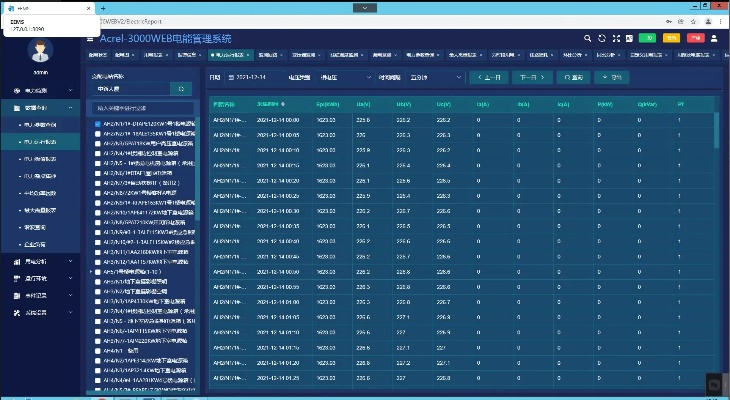
Task: Switch to the first tab in page tab bar
Action: tap(98, 55)
